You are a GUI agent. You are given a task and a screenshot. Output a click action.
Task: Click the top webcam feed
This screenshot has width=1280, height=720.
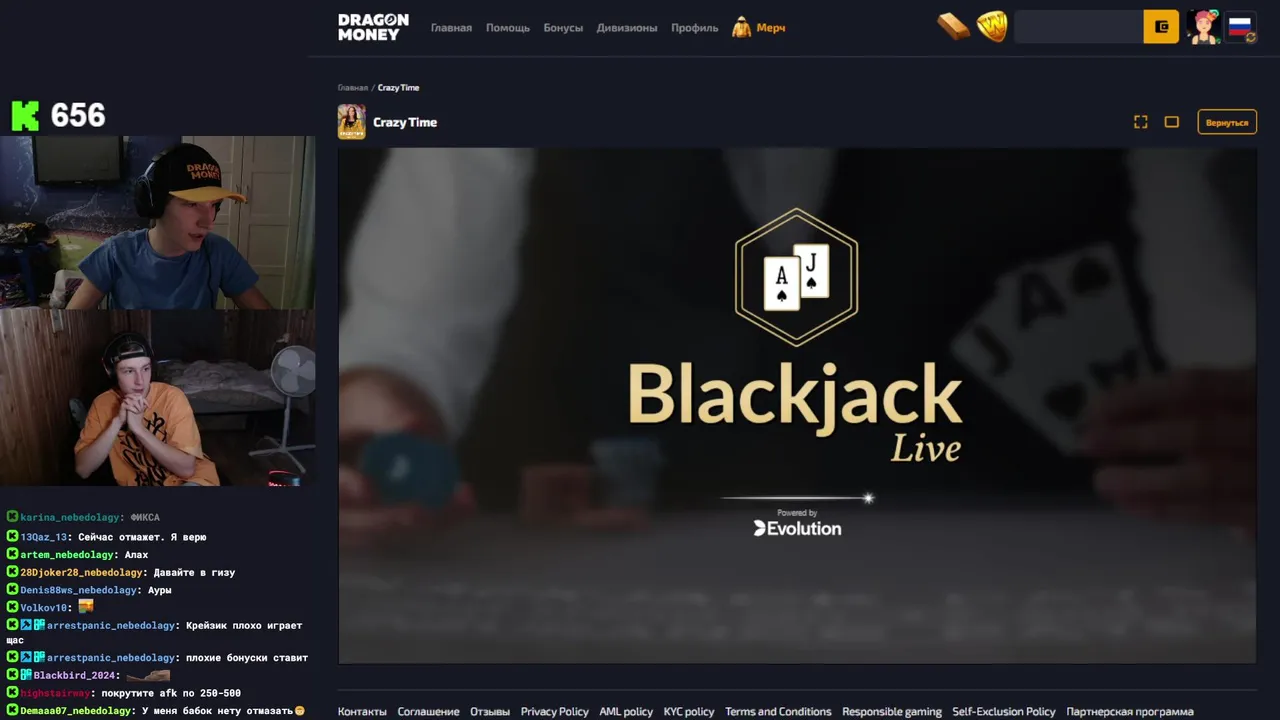coord(158,223)
